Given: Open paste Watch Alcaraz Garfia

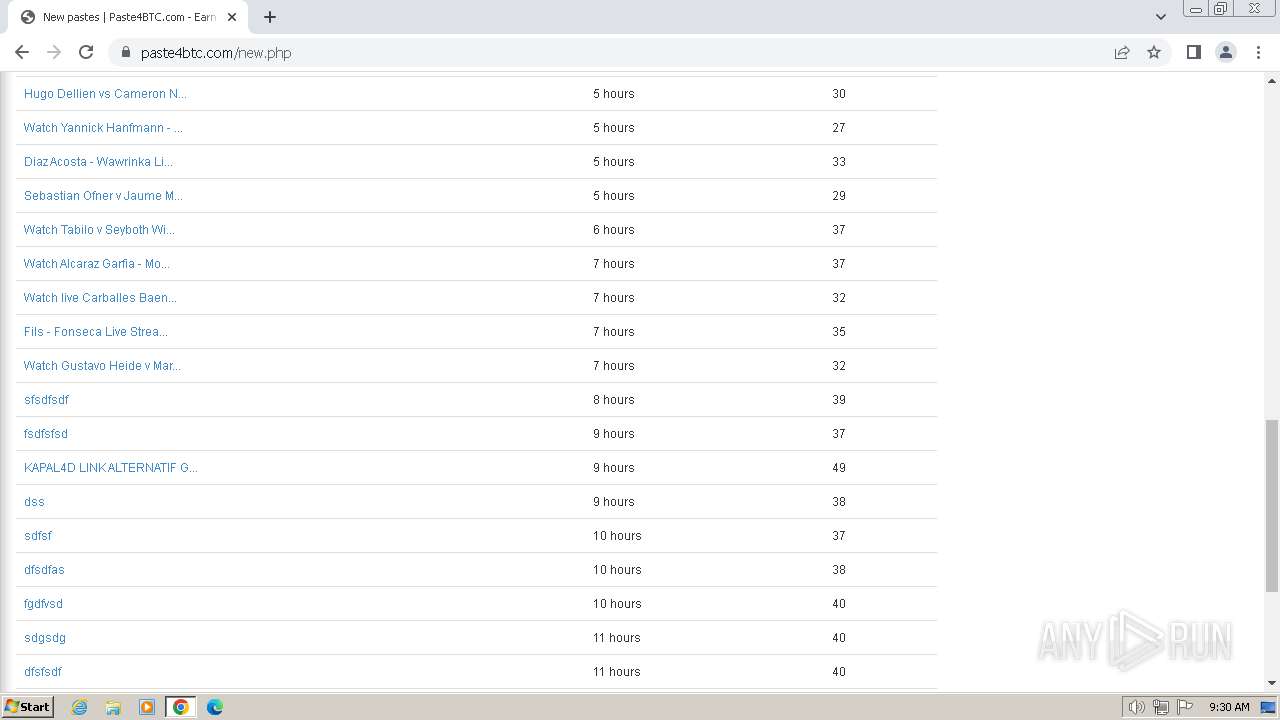Looking at the screenshot, I should [x=97, y=264].
